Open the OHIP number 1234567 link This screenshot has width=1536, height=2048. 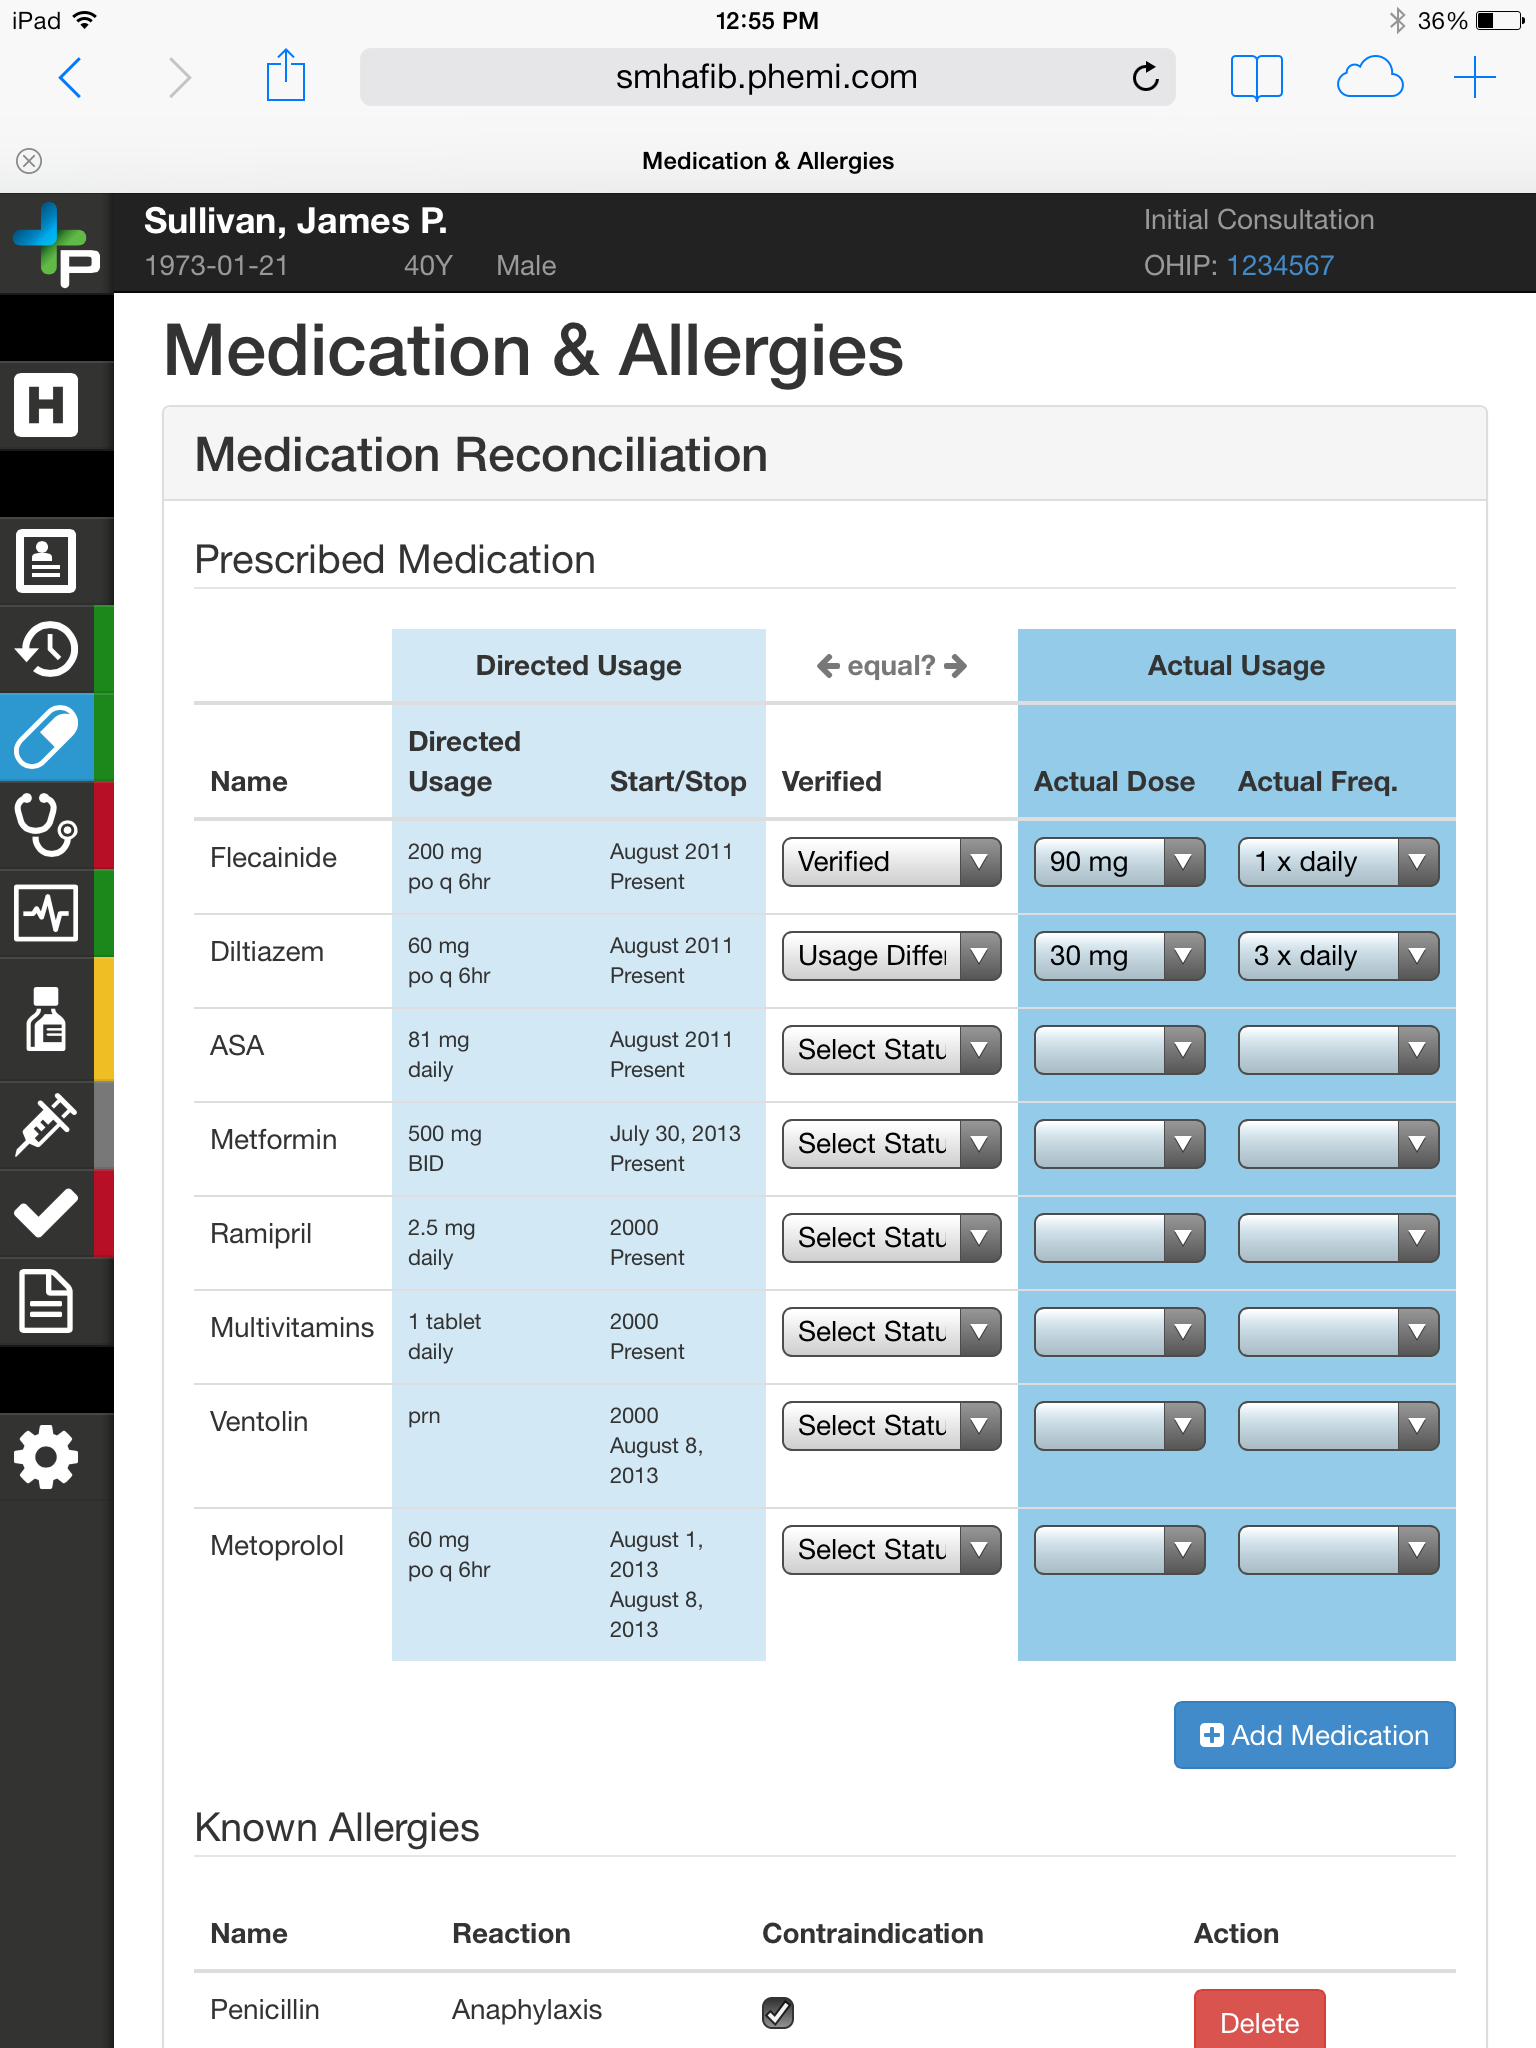tap(1280, 265)
